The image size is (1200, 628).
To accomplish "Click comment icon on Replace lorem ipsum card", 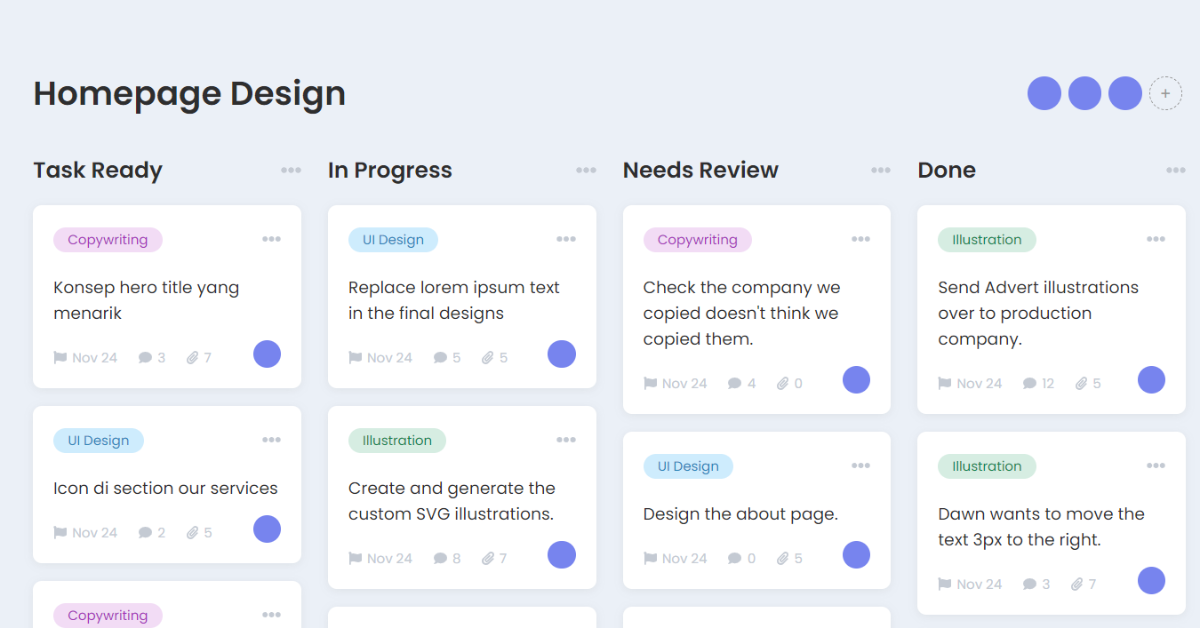I will coord(440,358).
